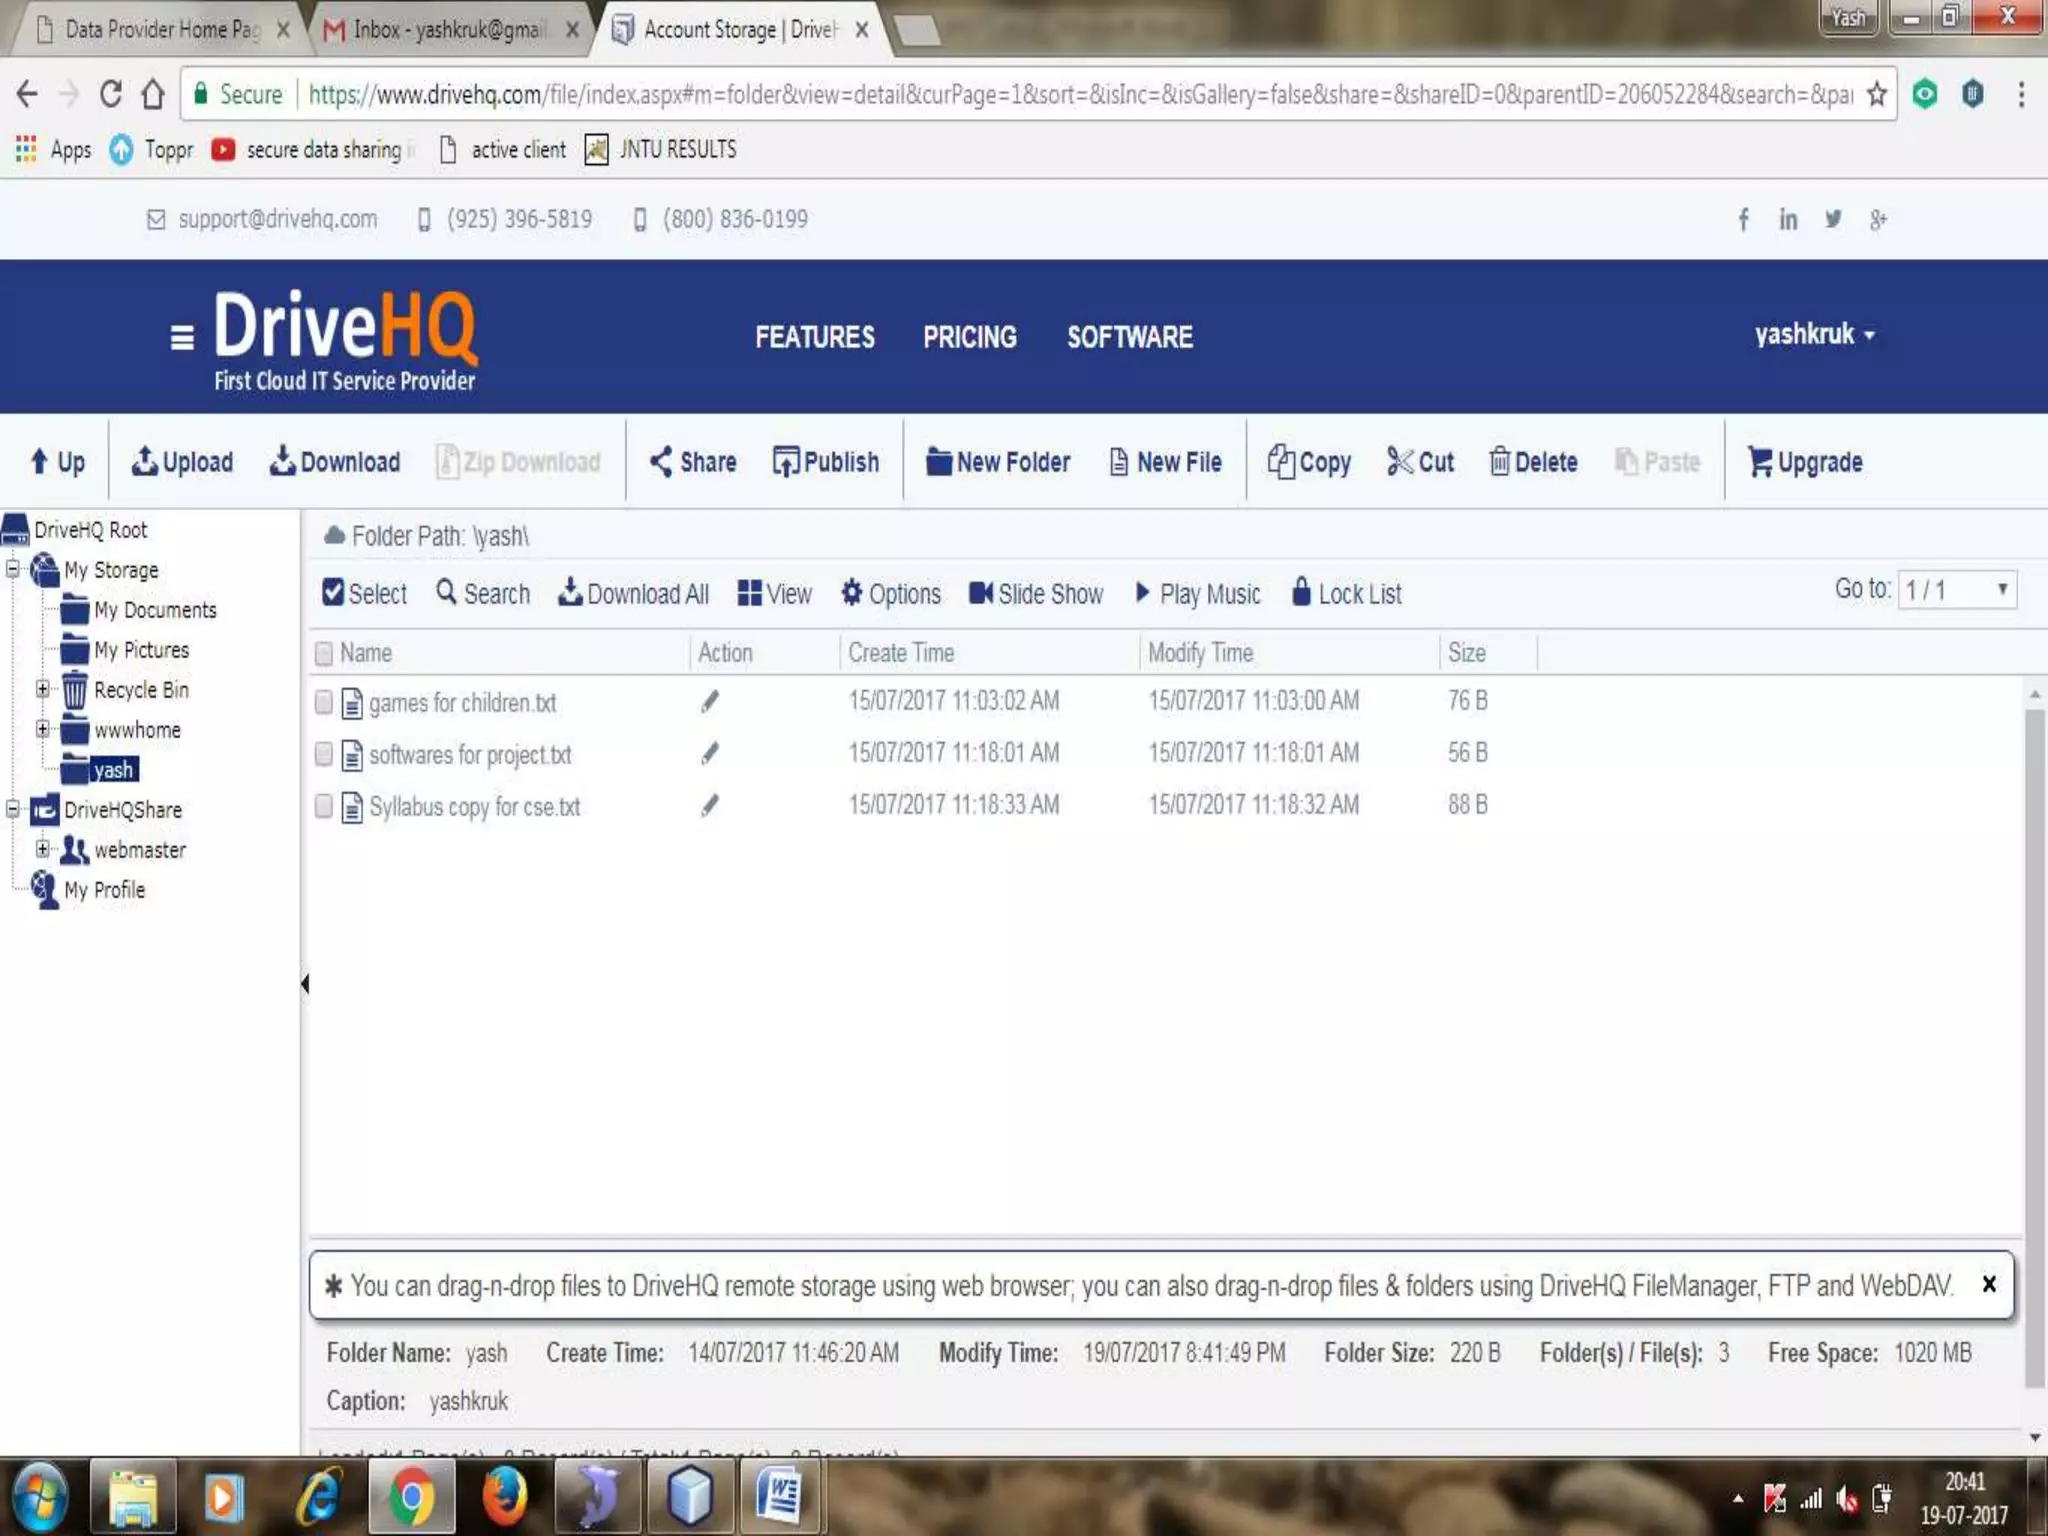Click the Delete trash icon
The image size is (2048, 1536).
click(1499, 461)
